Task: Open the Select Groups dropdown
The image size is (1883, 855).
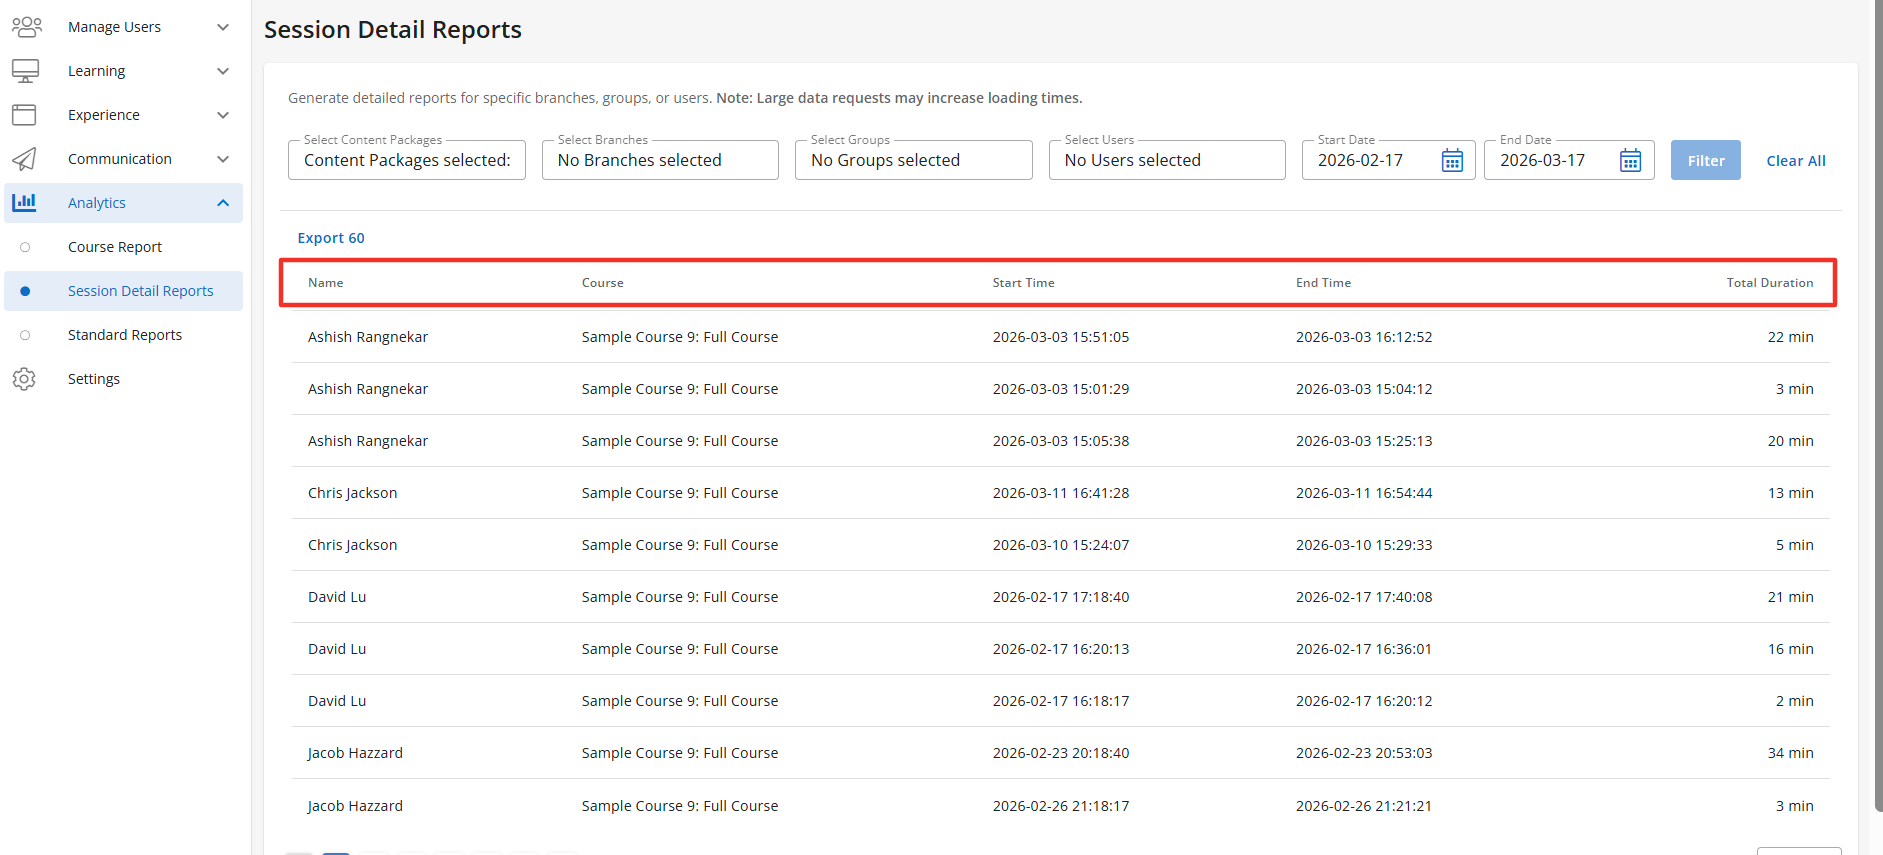Action: click(x=913, y=161)
